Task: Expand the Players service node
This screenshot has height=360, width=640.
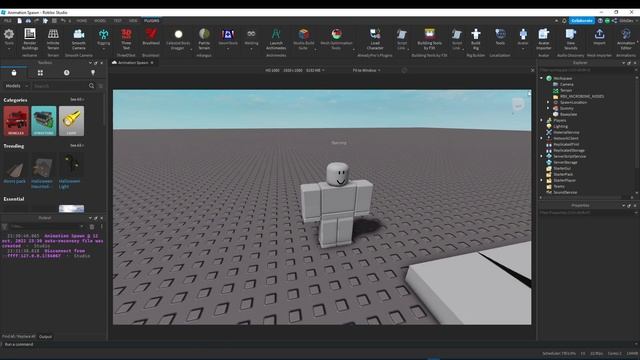Action: pos(542,120)
